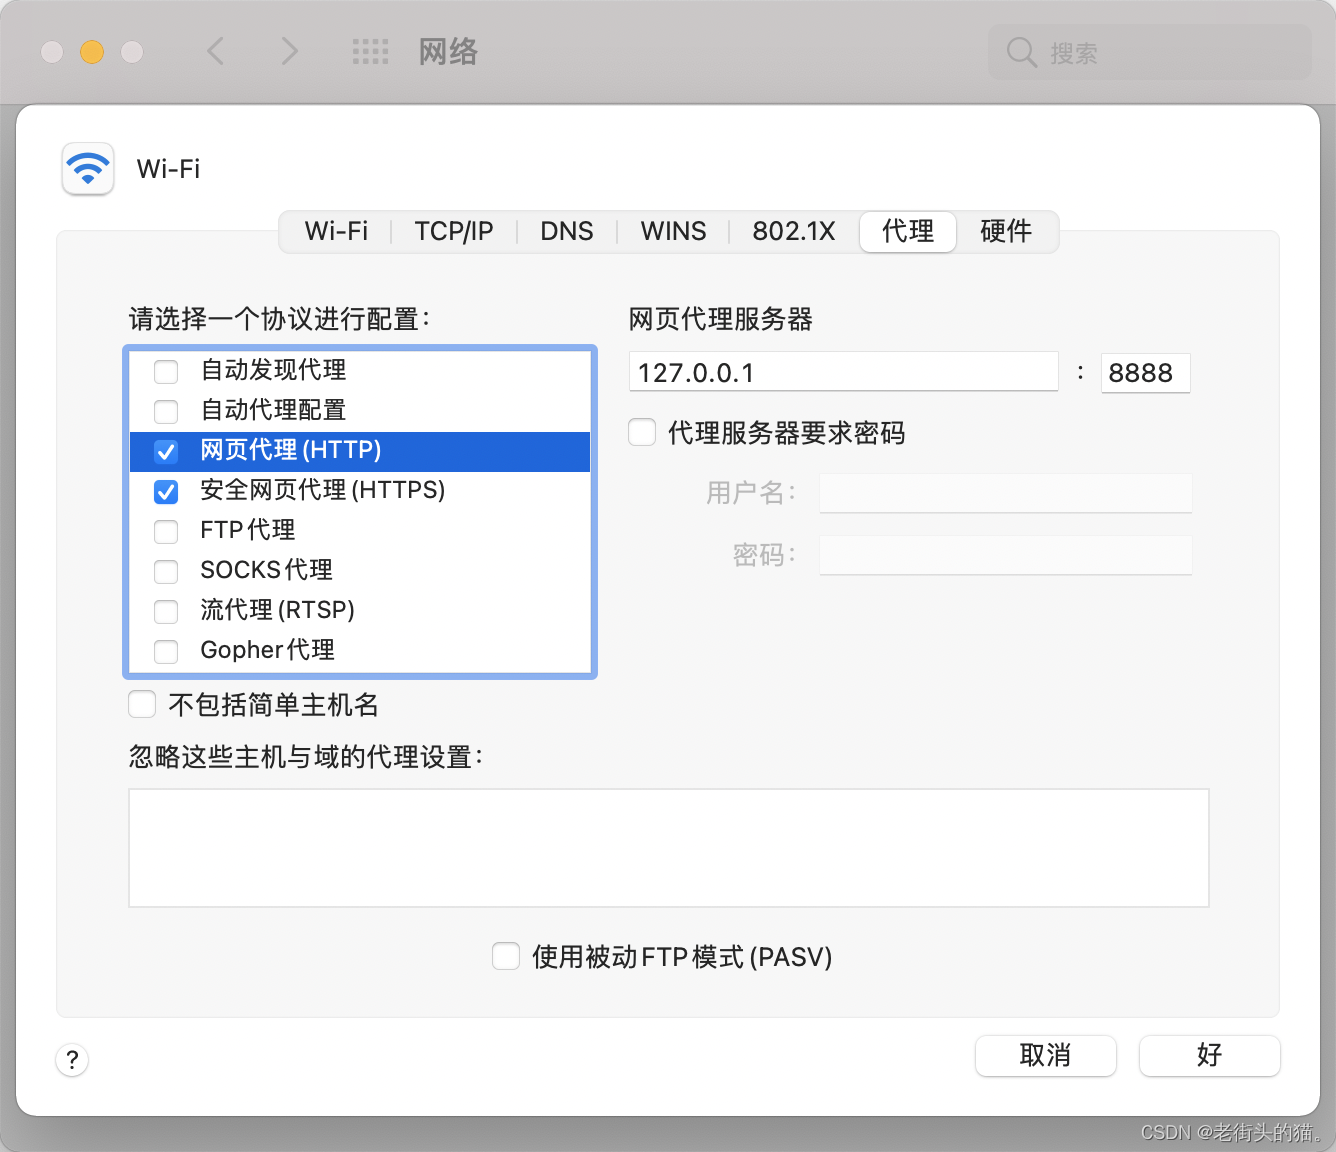Enable FTP 代理 checkbox
Image resolution: width=1336 pixels, height=1152 pixels.
coord(166,531)
